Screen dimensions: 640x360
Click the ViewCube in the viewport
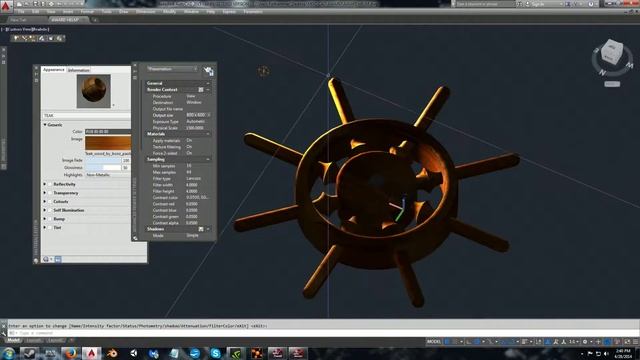coord(611,52)
